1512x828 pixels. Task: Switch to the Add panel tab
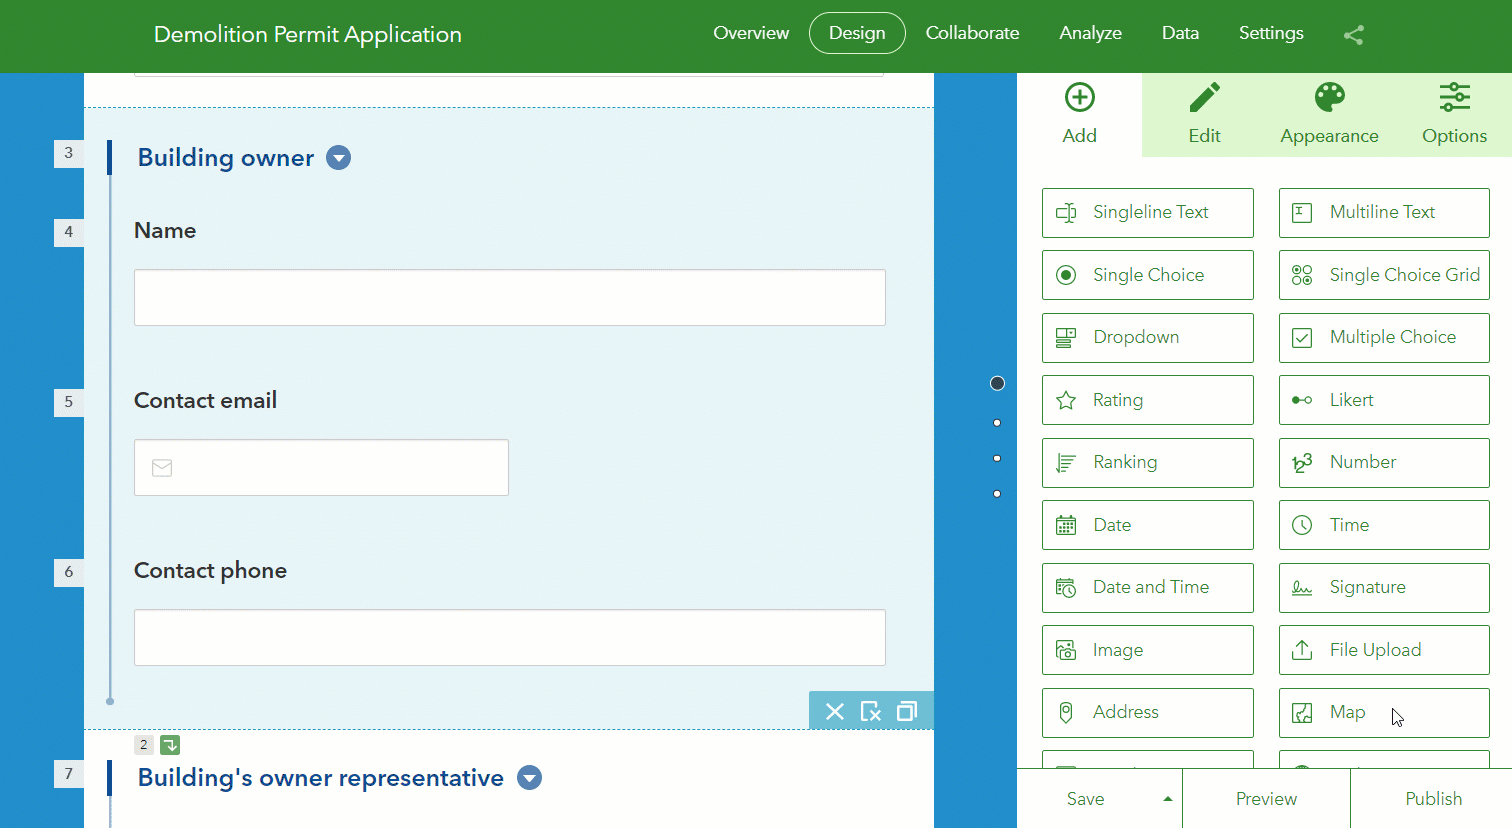pos(1079,115)
